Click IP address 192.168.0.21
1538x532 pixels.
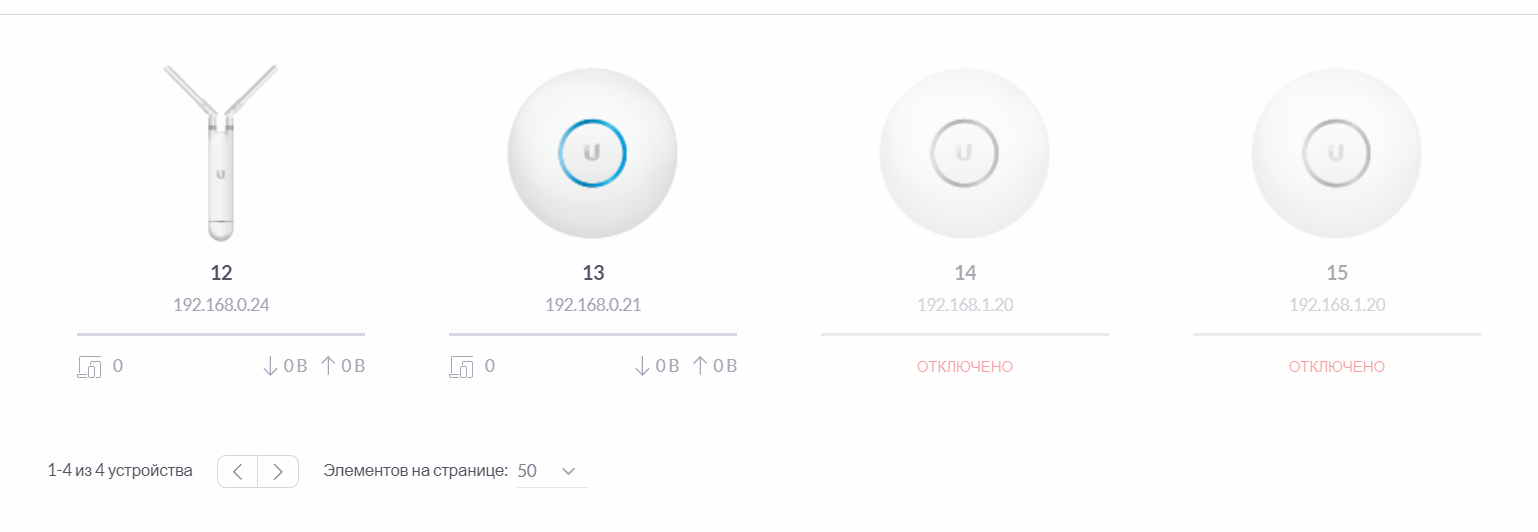coord(593,305)
